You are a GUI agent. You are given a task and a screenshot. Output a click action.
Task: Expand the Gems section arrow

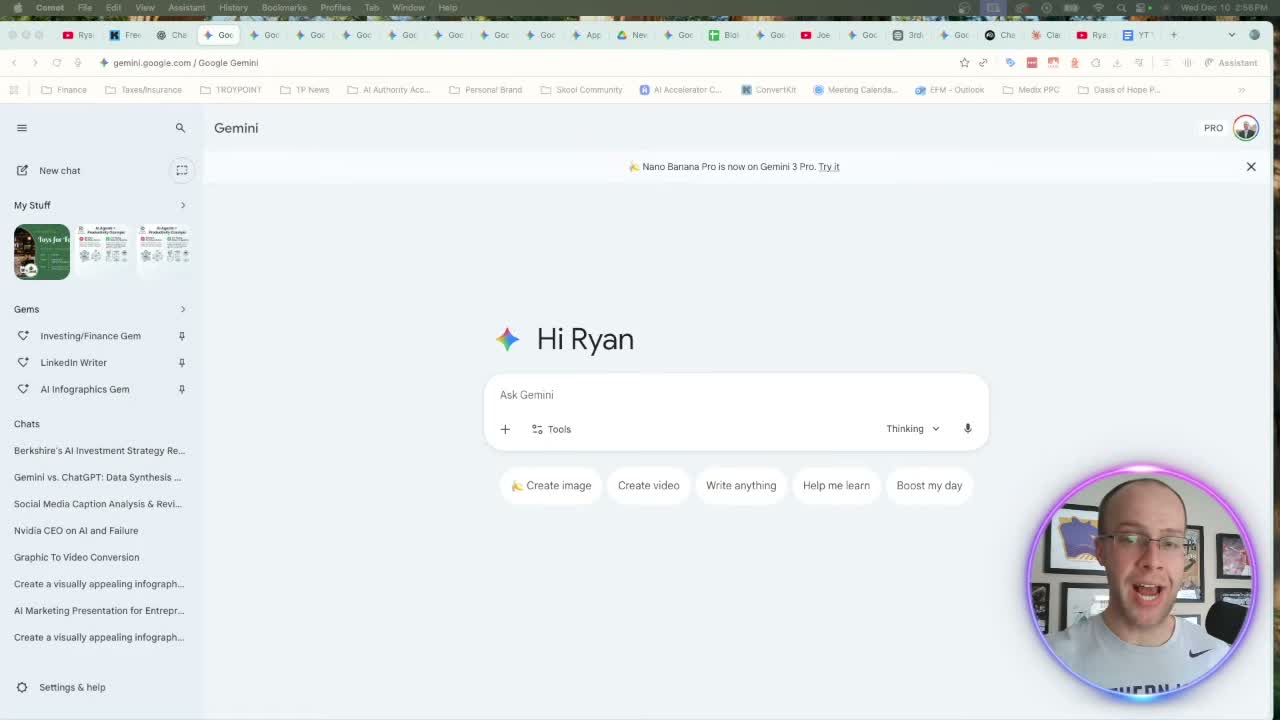183,309
